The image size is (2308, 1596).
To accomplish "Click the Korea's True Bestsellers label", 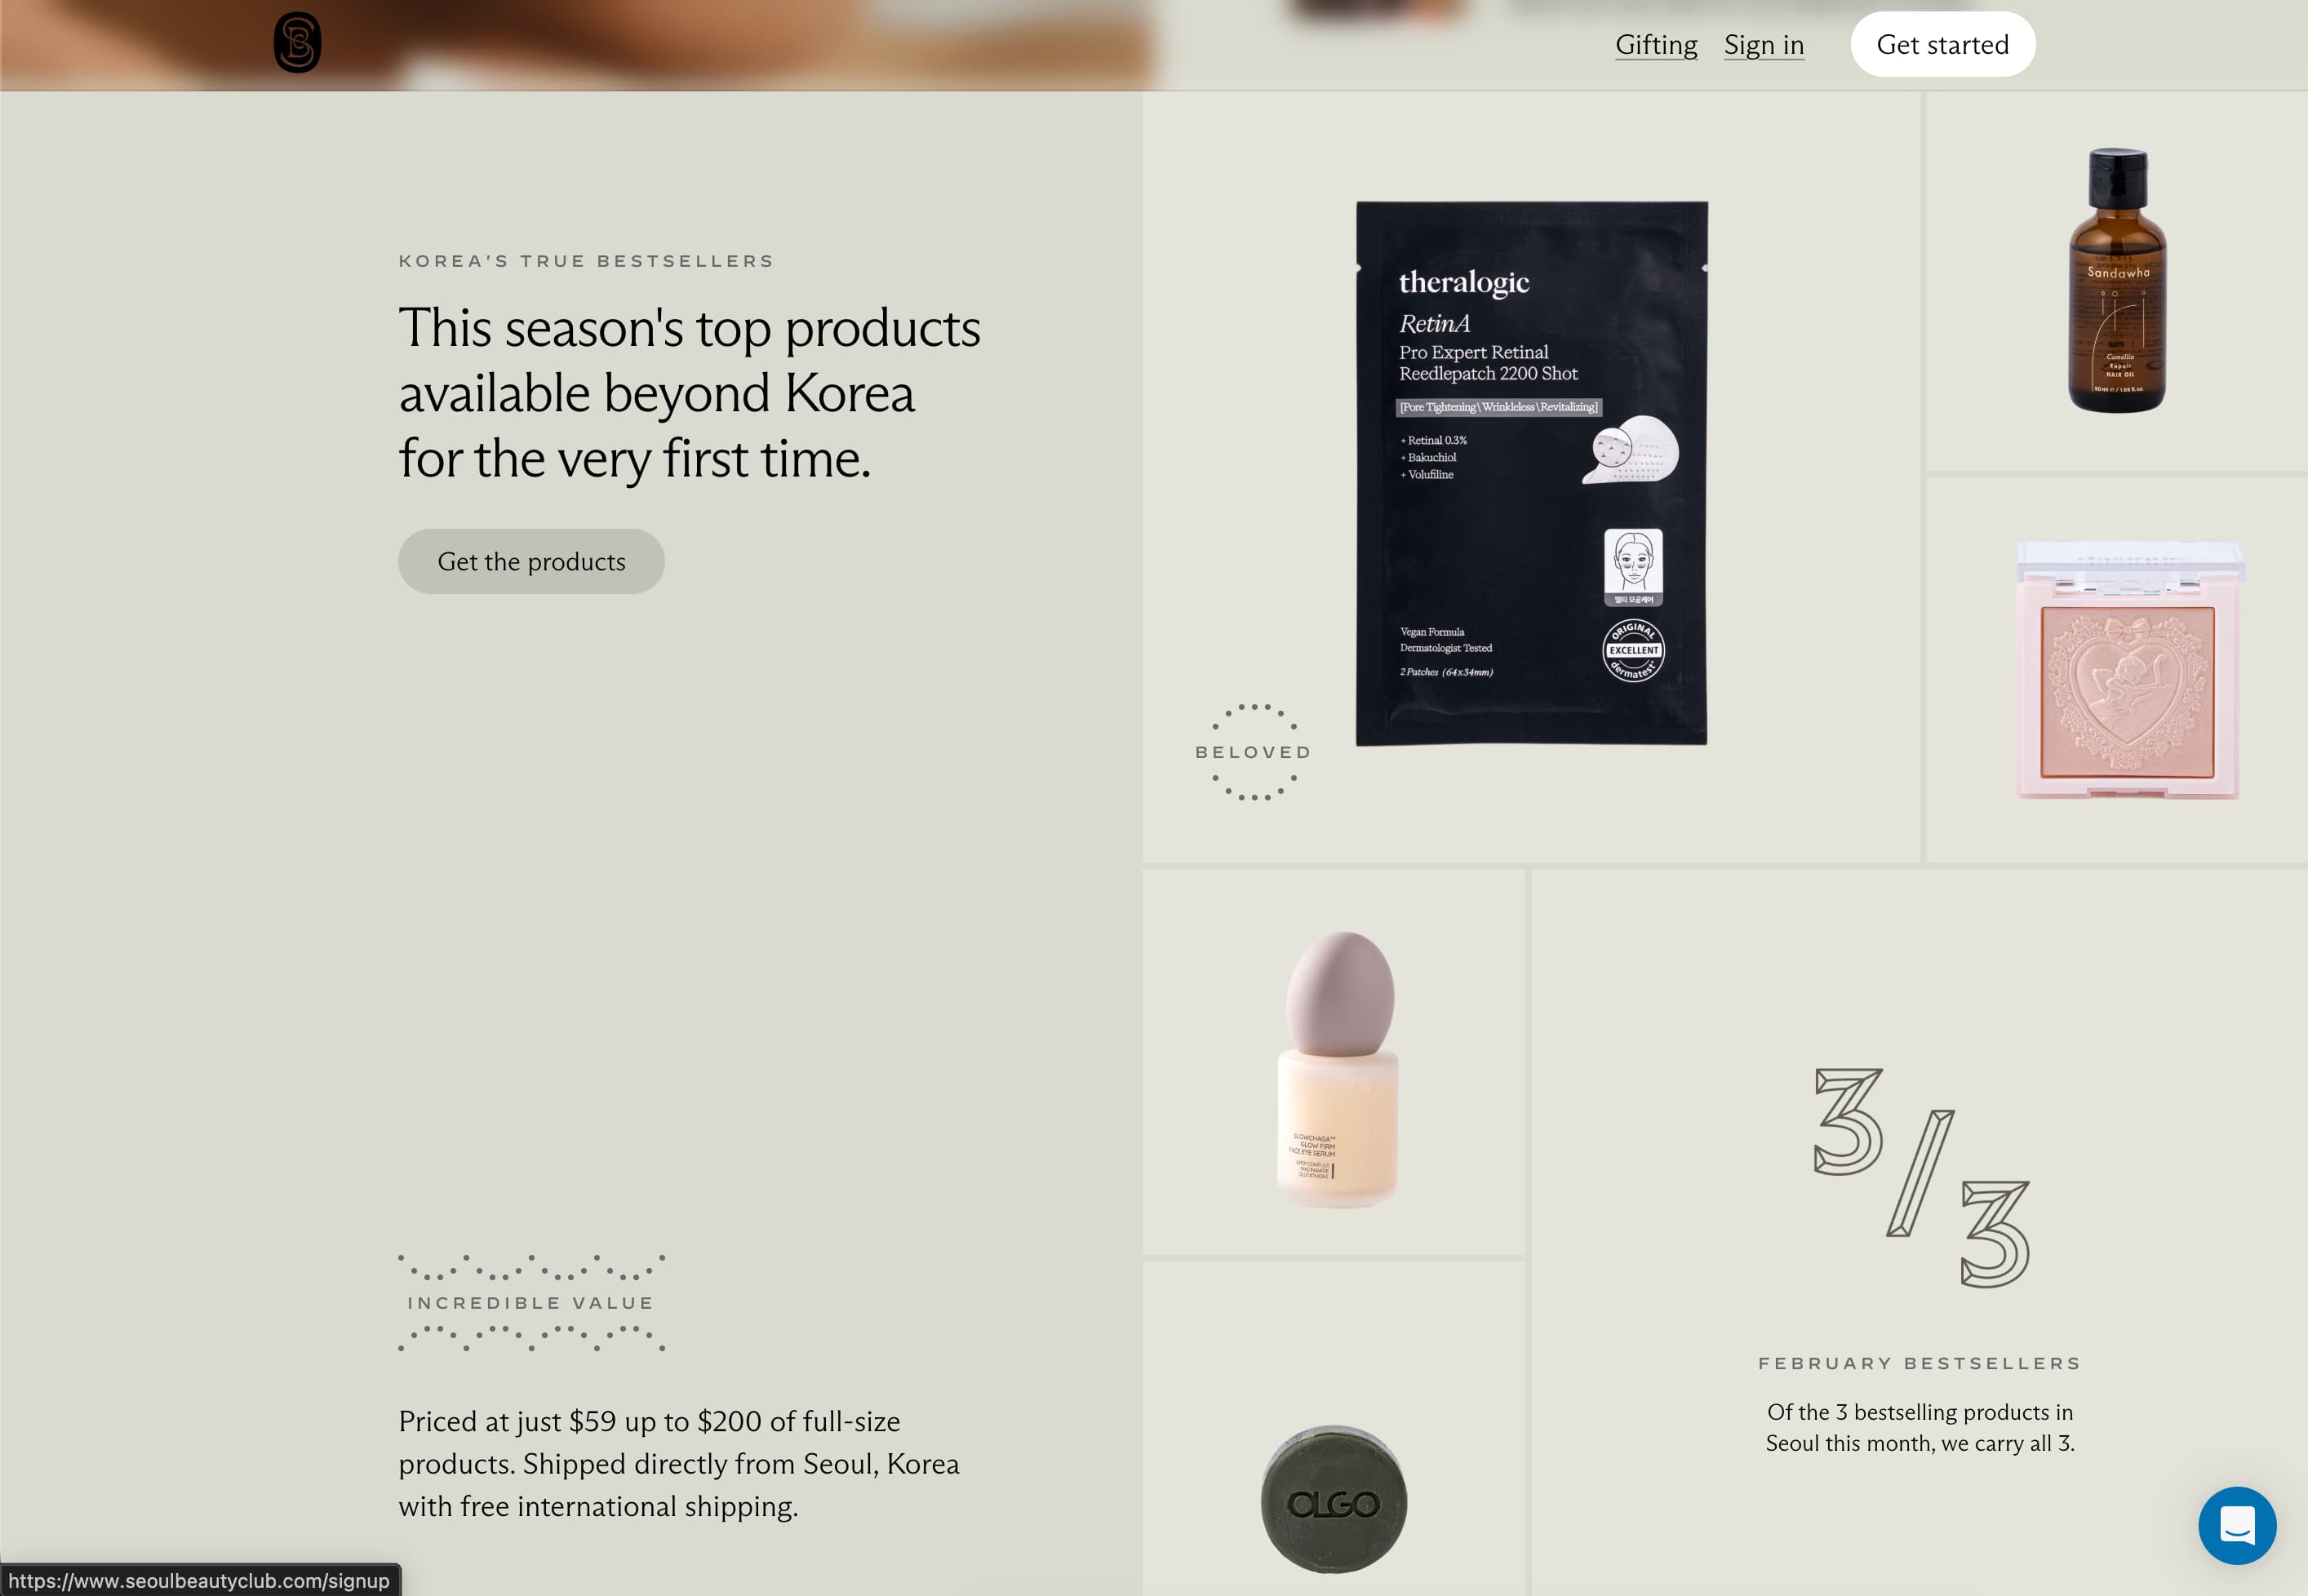I will [x=586, y=261].
